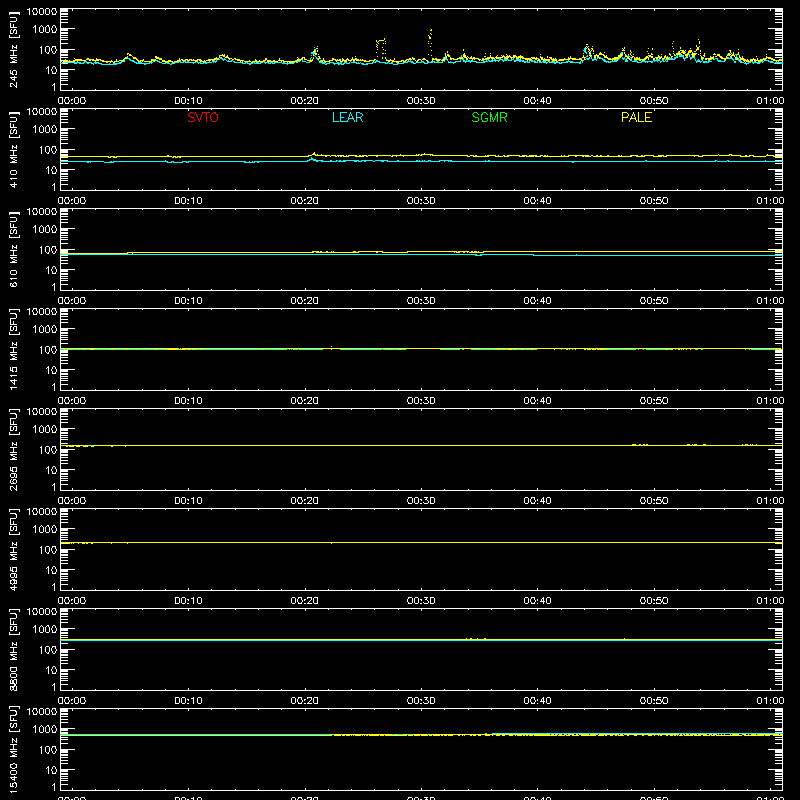Click the 410 MHz [SFU] axis label

click(14, 149)
